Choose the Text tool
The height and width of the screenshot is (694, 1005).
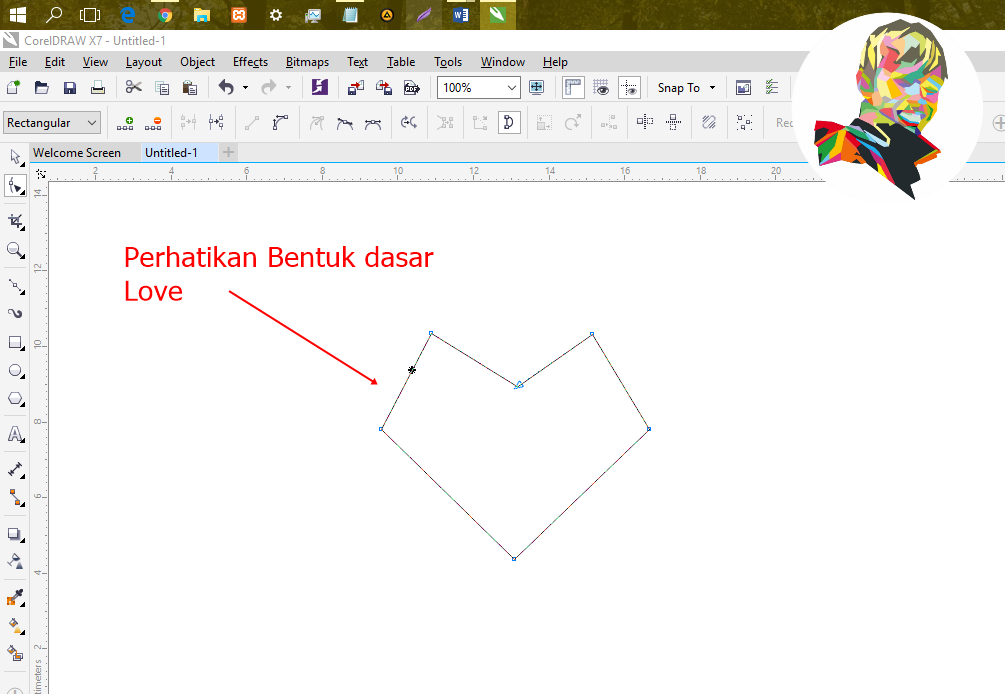click(15, 434)
